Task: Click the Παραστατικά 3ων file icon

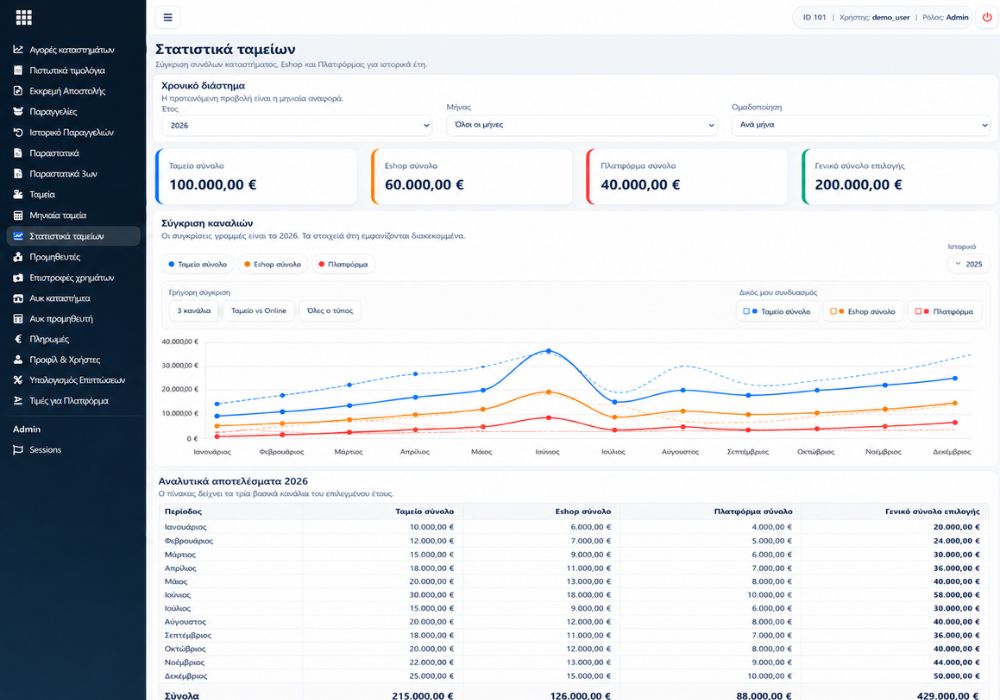Action: pyautogui.click(x=18, y=173)
